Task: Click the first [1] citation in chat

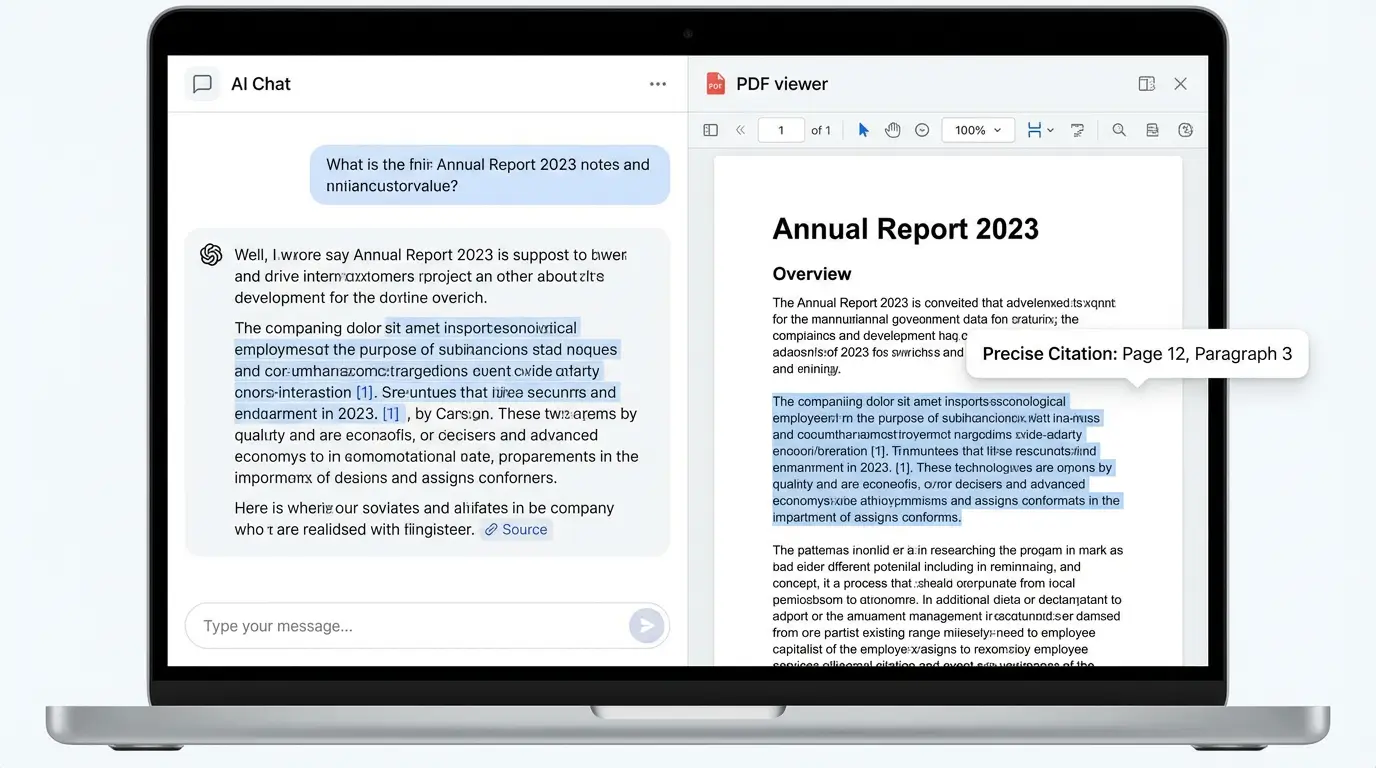Action: [x=365, y=392]
